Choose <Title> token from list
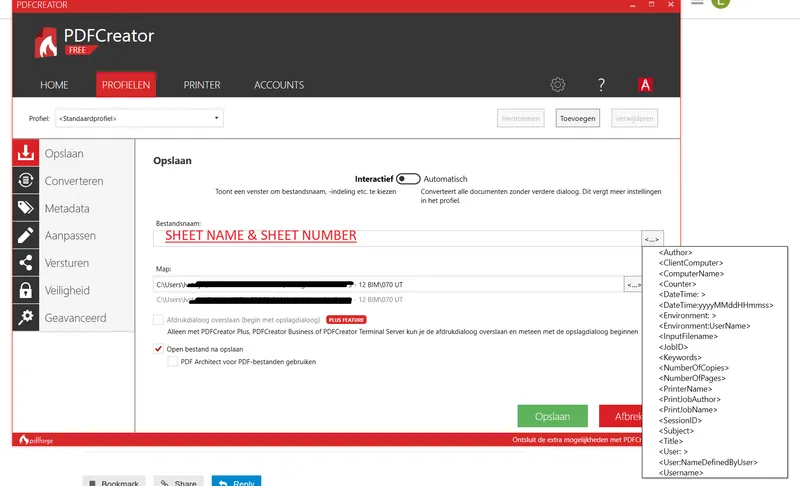Viewport: 800px width, 486px height. coord(671,441)
